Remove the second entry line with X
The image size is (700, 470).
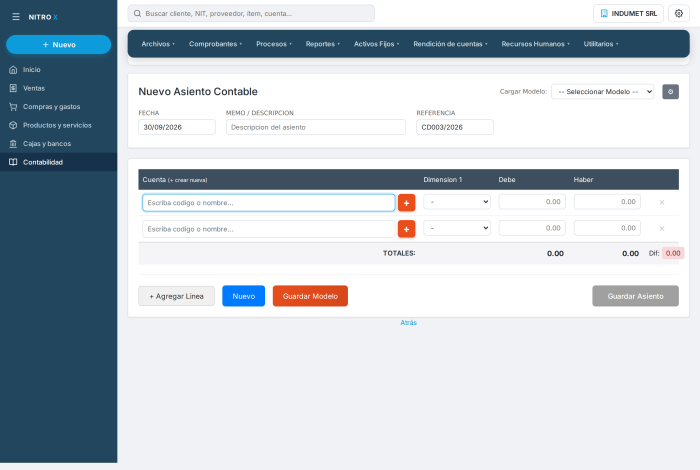(x=662, y=229)
